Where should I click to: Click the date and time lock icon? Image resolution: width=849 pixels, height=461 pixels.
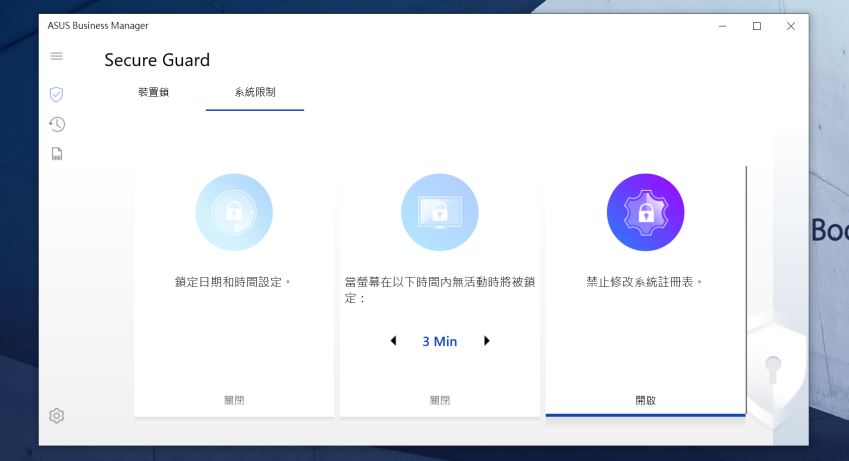234,212
